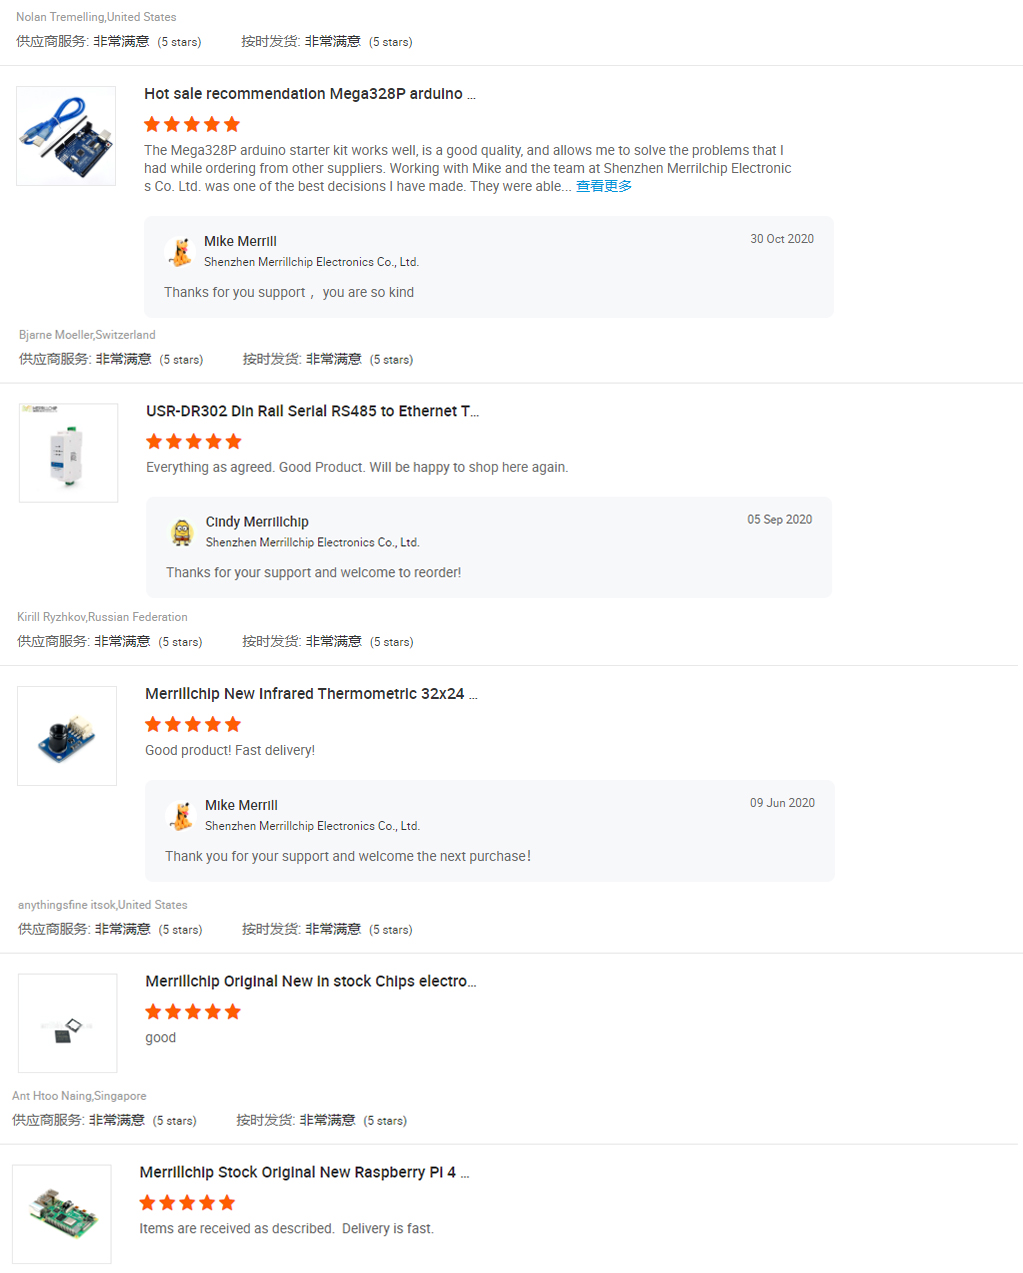The image size is (1023, 1273).
Task: Click Mike Merrill's avatar on 09 Jun reply
Action: [181, 815]
